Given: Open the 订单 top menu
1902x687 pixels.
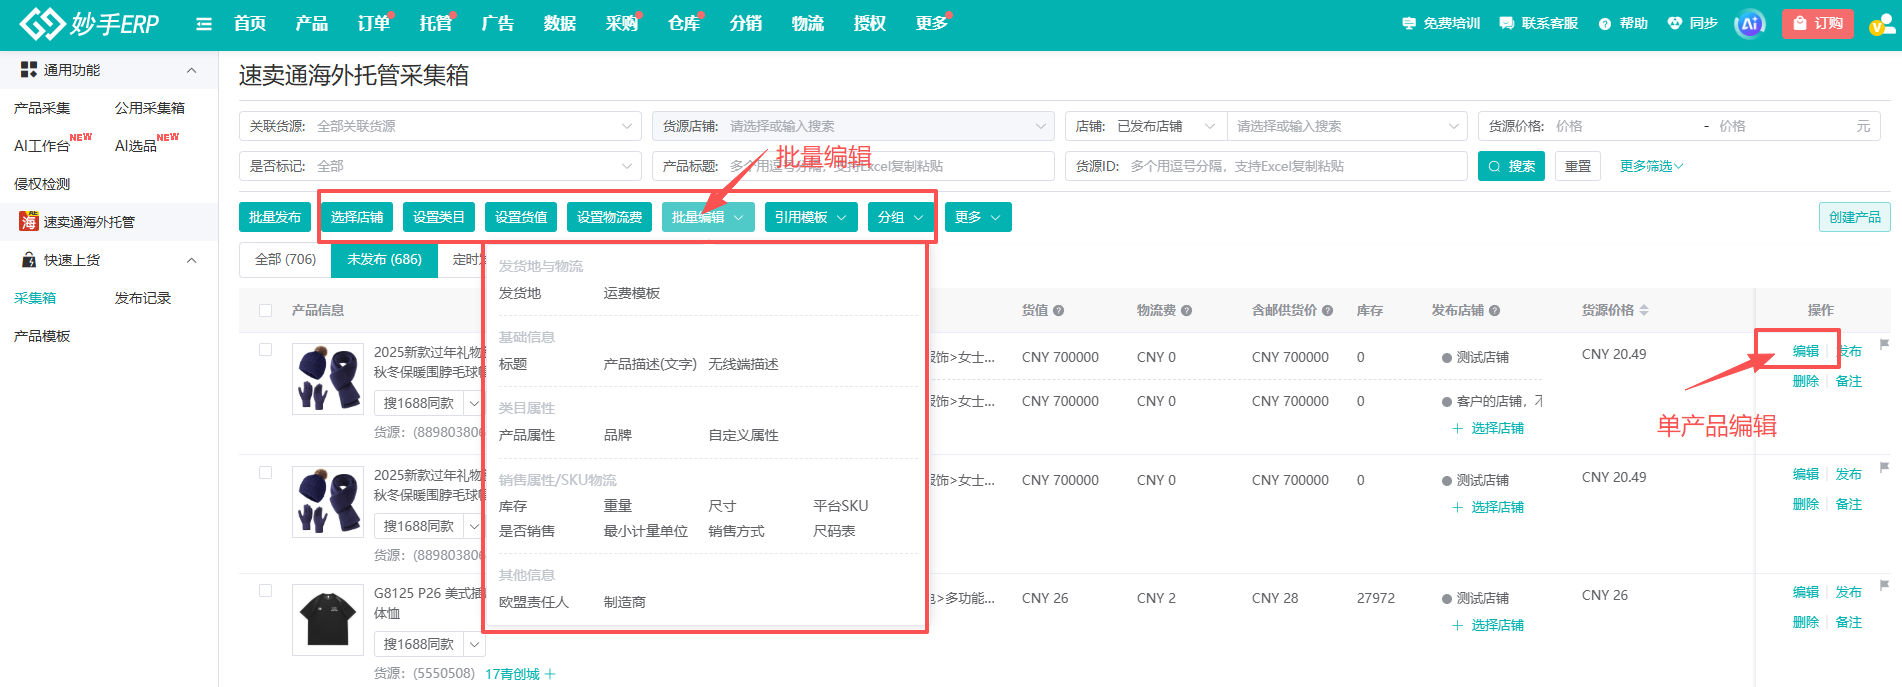Looking at the screenshot, I should [x=374, y=24].
